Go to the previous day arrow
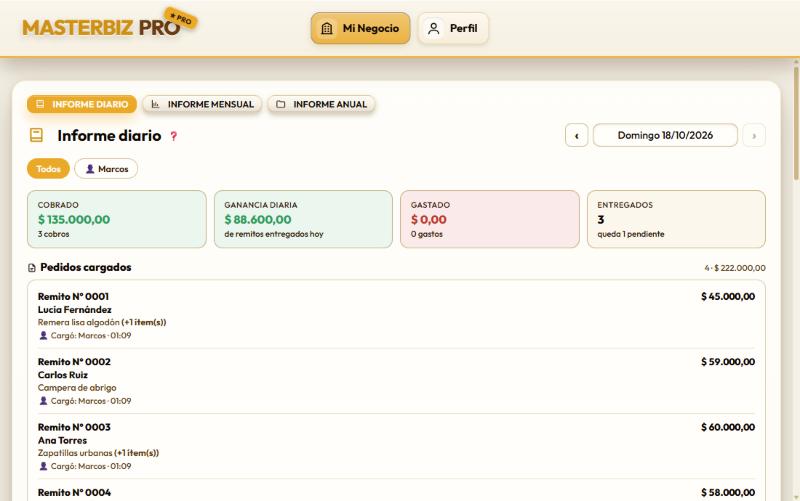 coord(577,136)
